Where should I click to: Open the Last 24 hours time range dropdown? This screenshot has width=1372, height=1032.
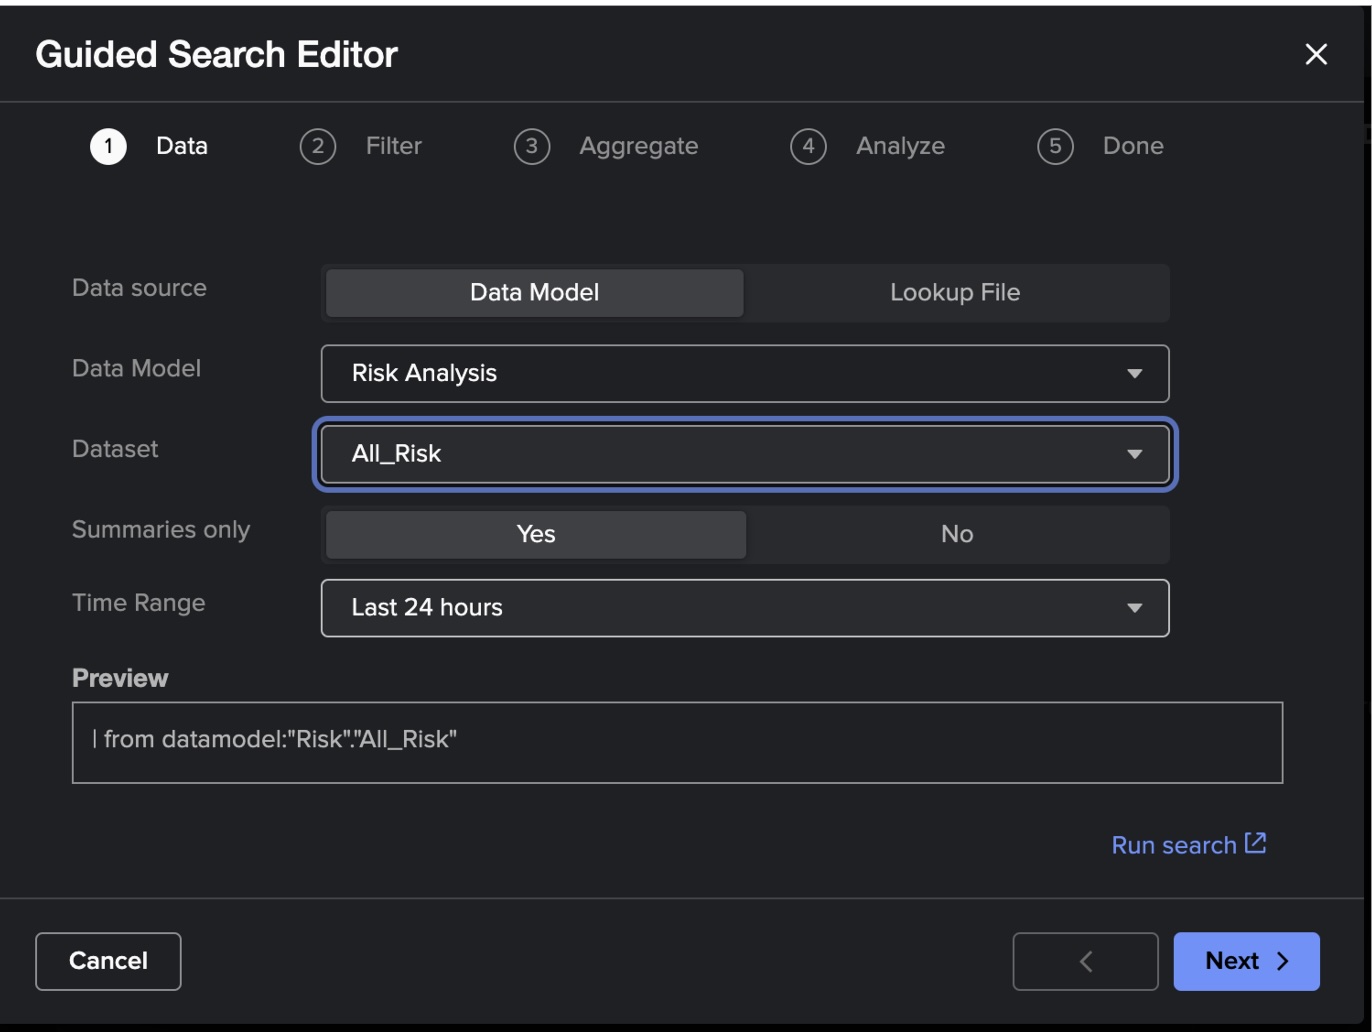tap(745, 608)
